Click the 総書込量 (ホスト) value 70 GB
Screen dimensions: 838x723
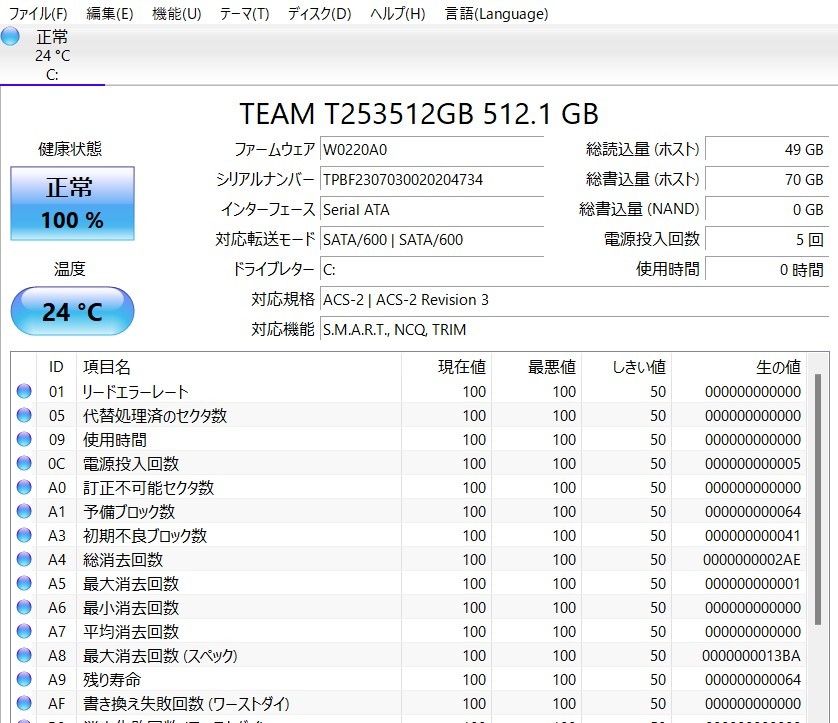[767, 180]
